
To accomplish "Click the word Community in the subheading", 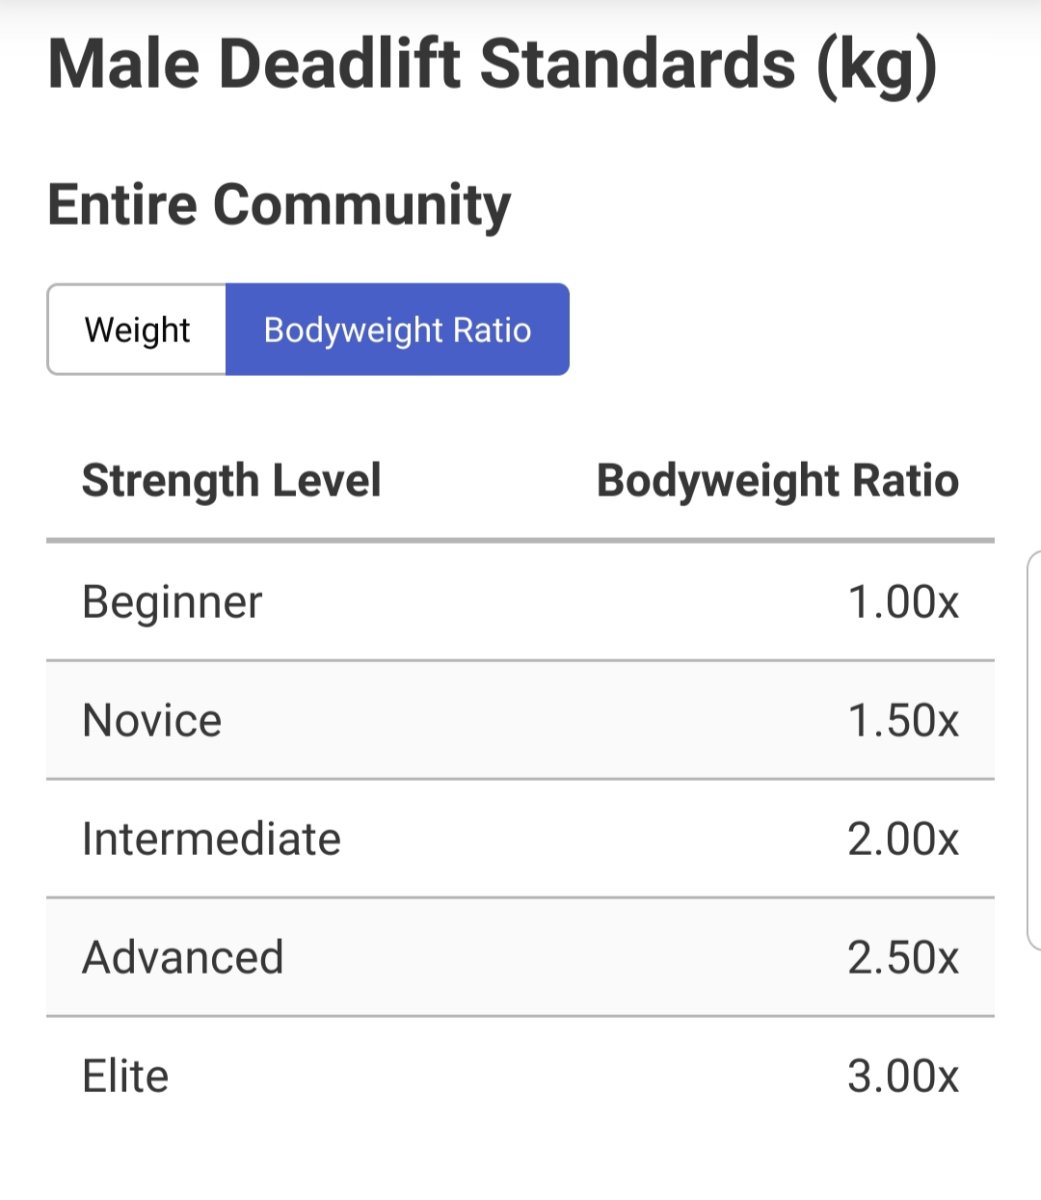I will [361, 205].
